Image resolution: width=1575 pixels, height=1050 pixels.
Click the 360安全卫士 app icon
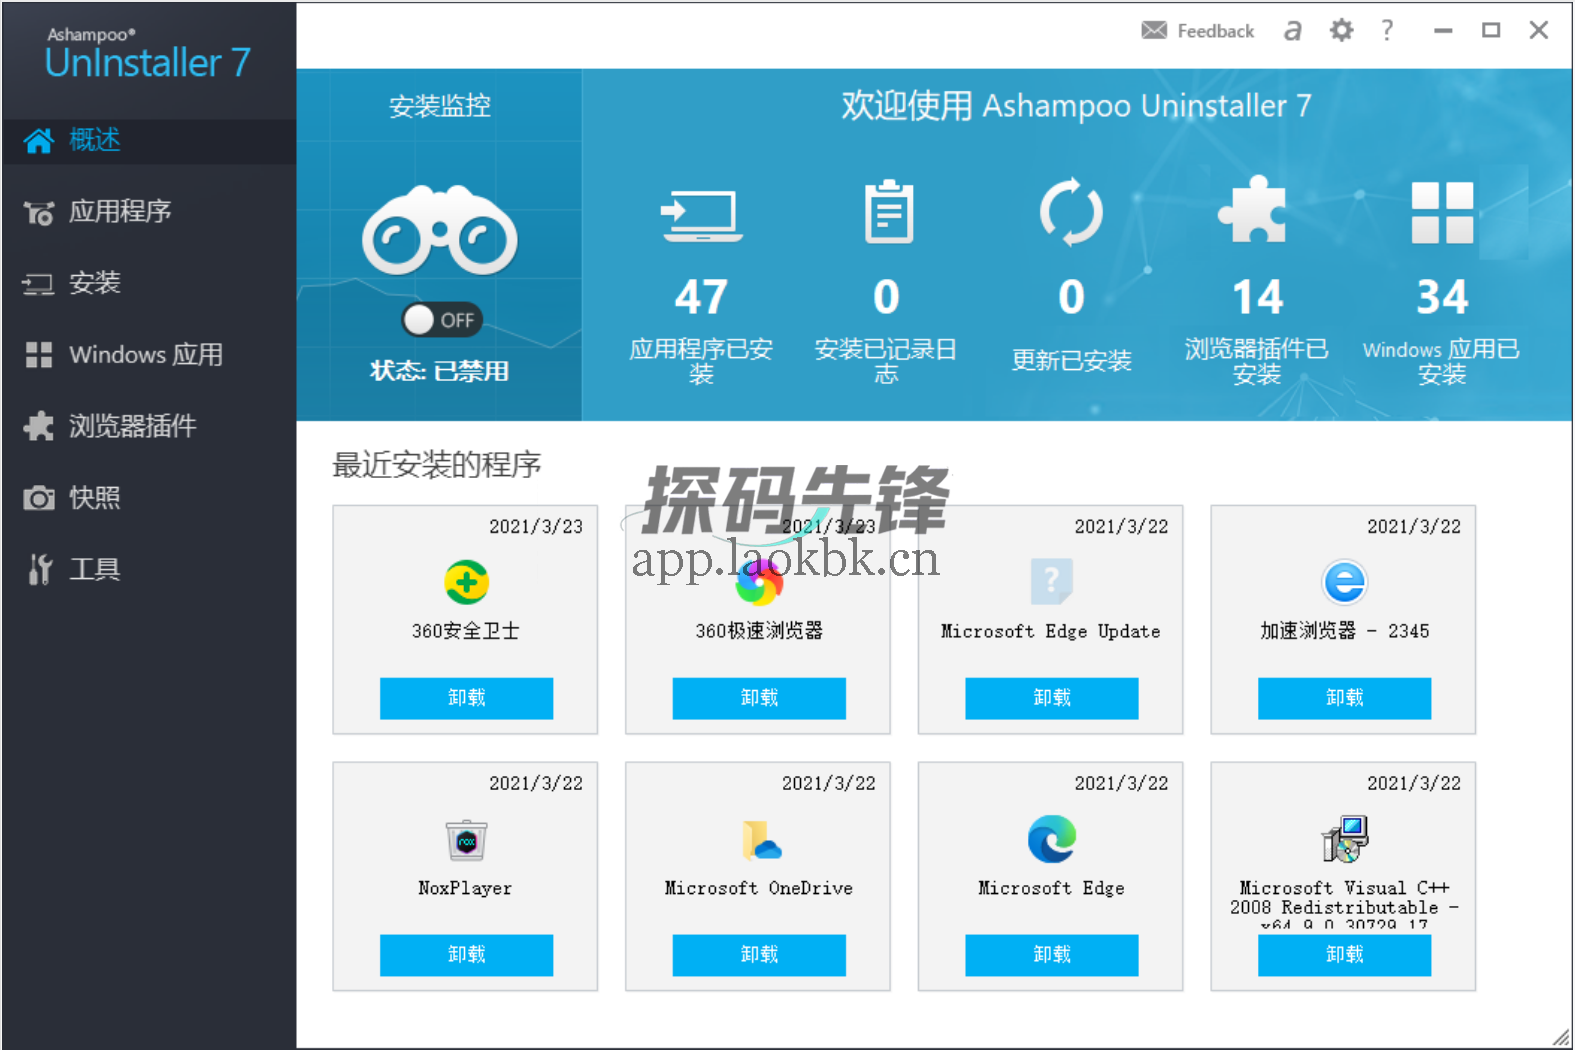(466, 582)
